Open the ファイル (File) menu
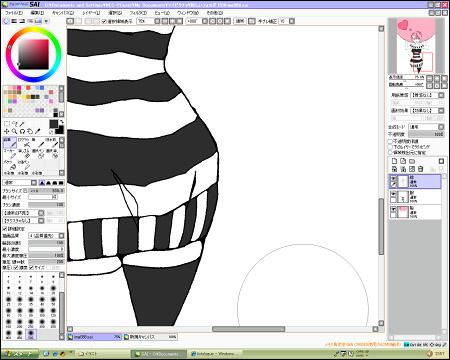 13,13
